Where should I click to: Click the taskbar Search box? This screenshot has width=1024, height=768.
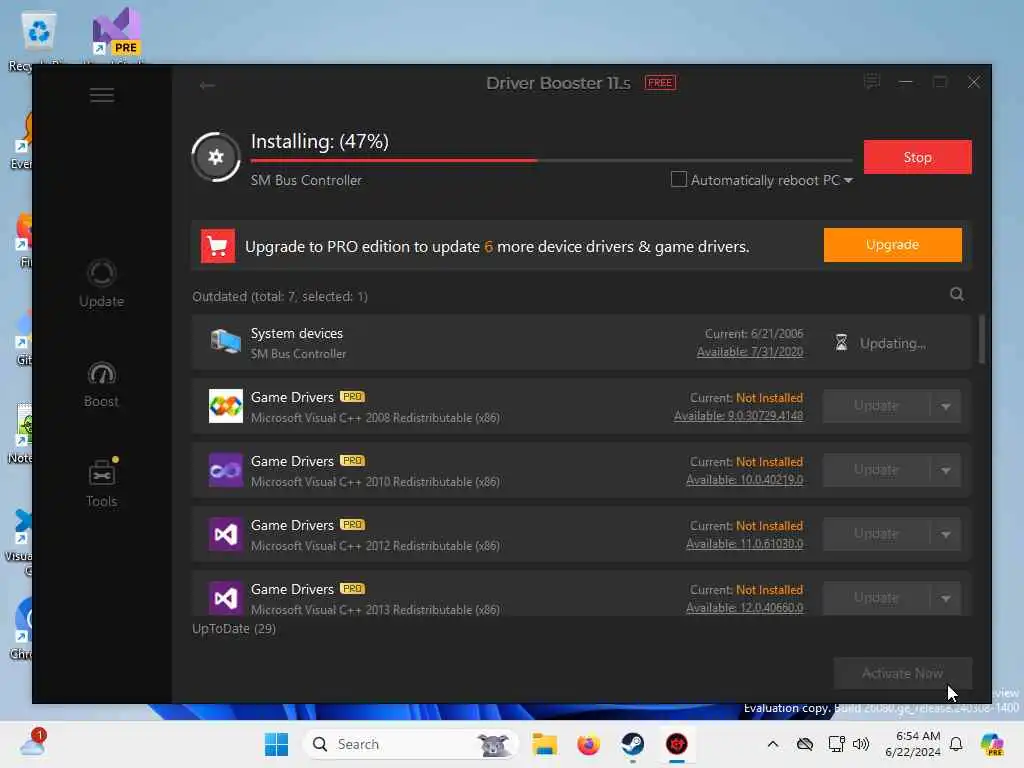pyautogui.click(x=411, y=744)
